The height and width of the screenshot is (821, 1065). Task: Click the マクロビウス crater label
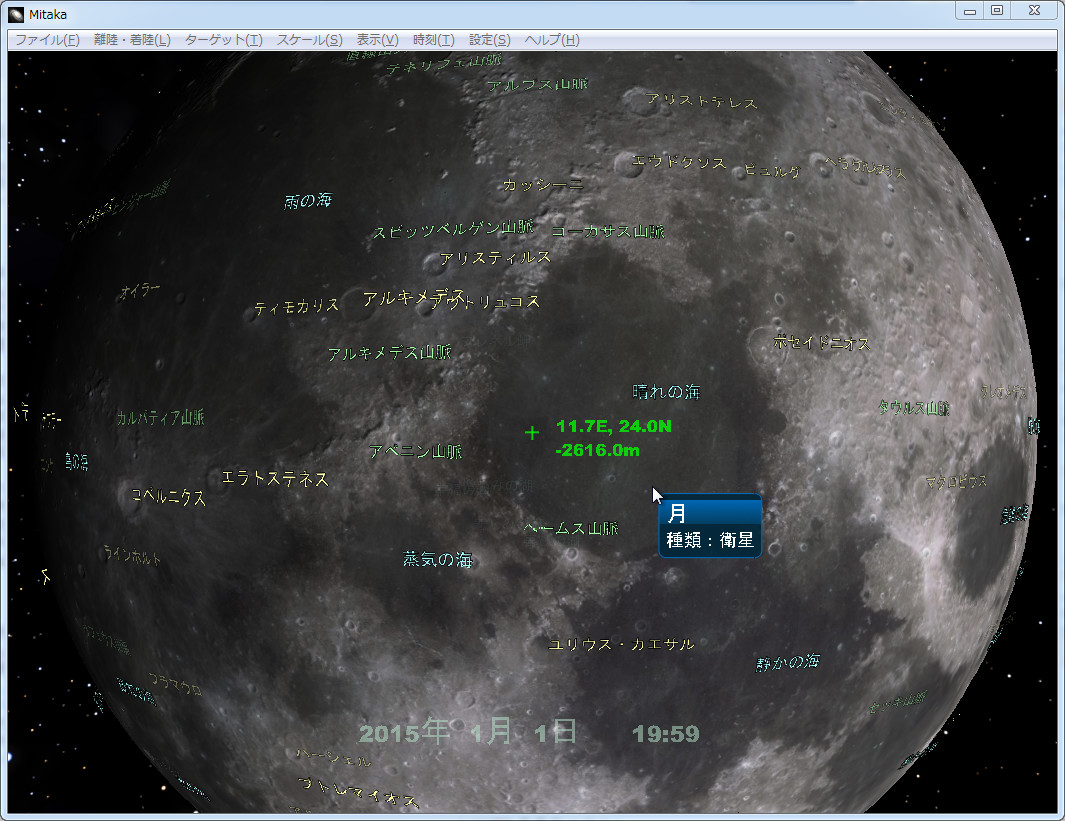pos(956,482)
